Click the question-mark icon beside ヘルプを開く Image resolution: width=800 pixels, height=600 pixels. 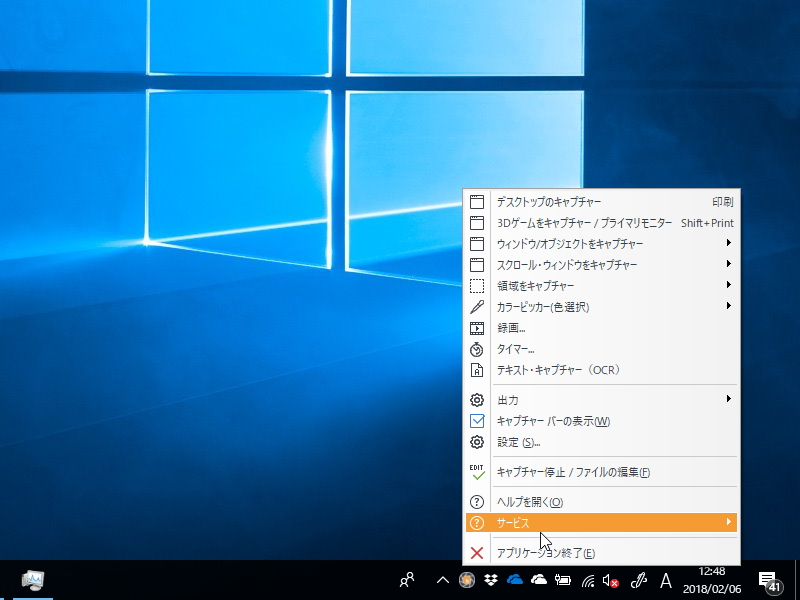(x=478, y=500)
